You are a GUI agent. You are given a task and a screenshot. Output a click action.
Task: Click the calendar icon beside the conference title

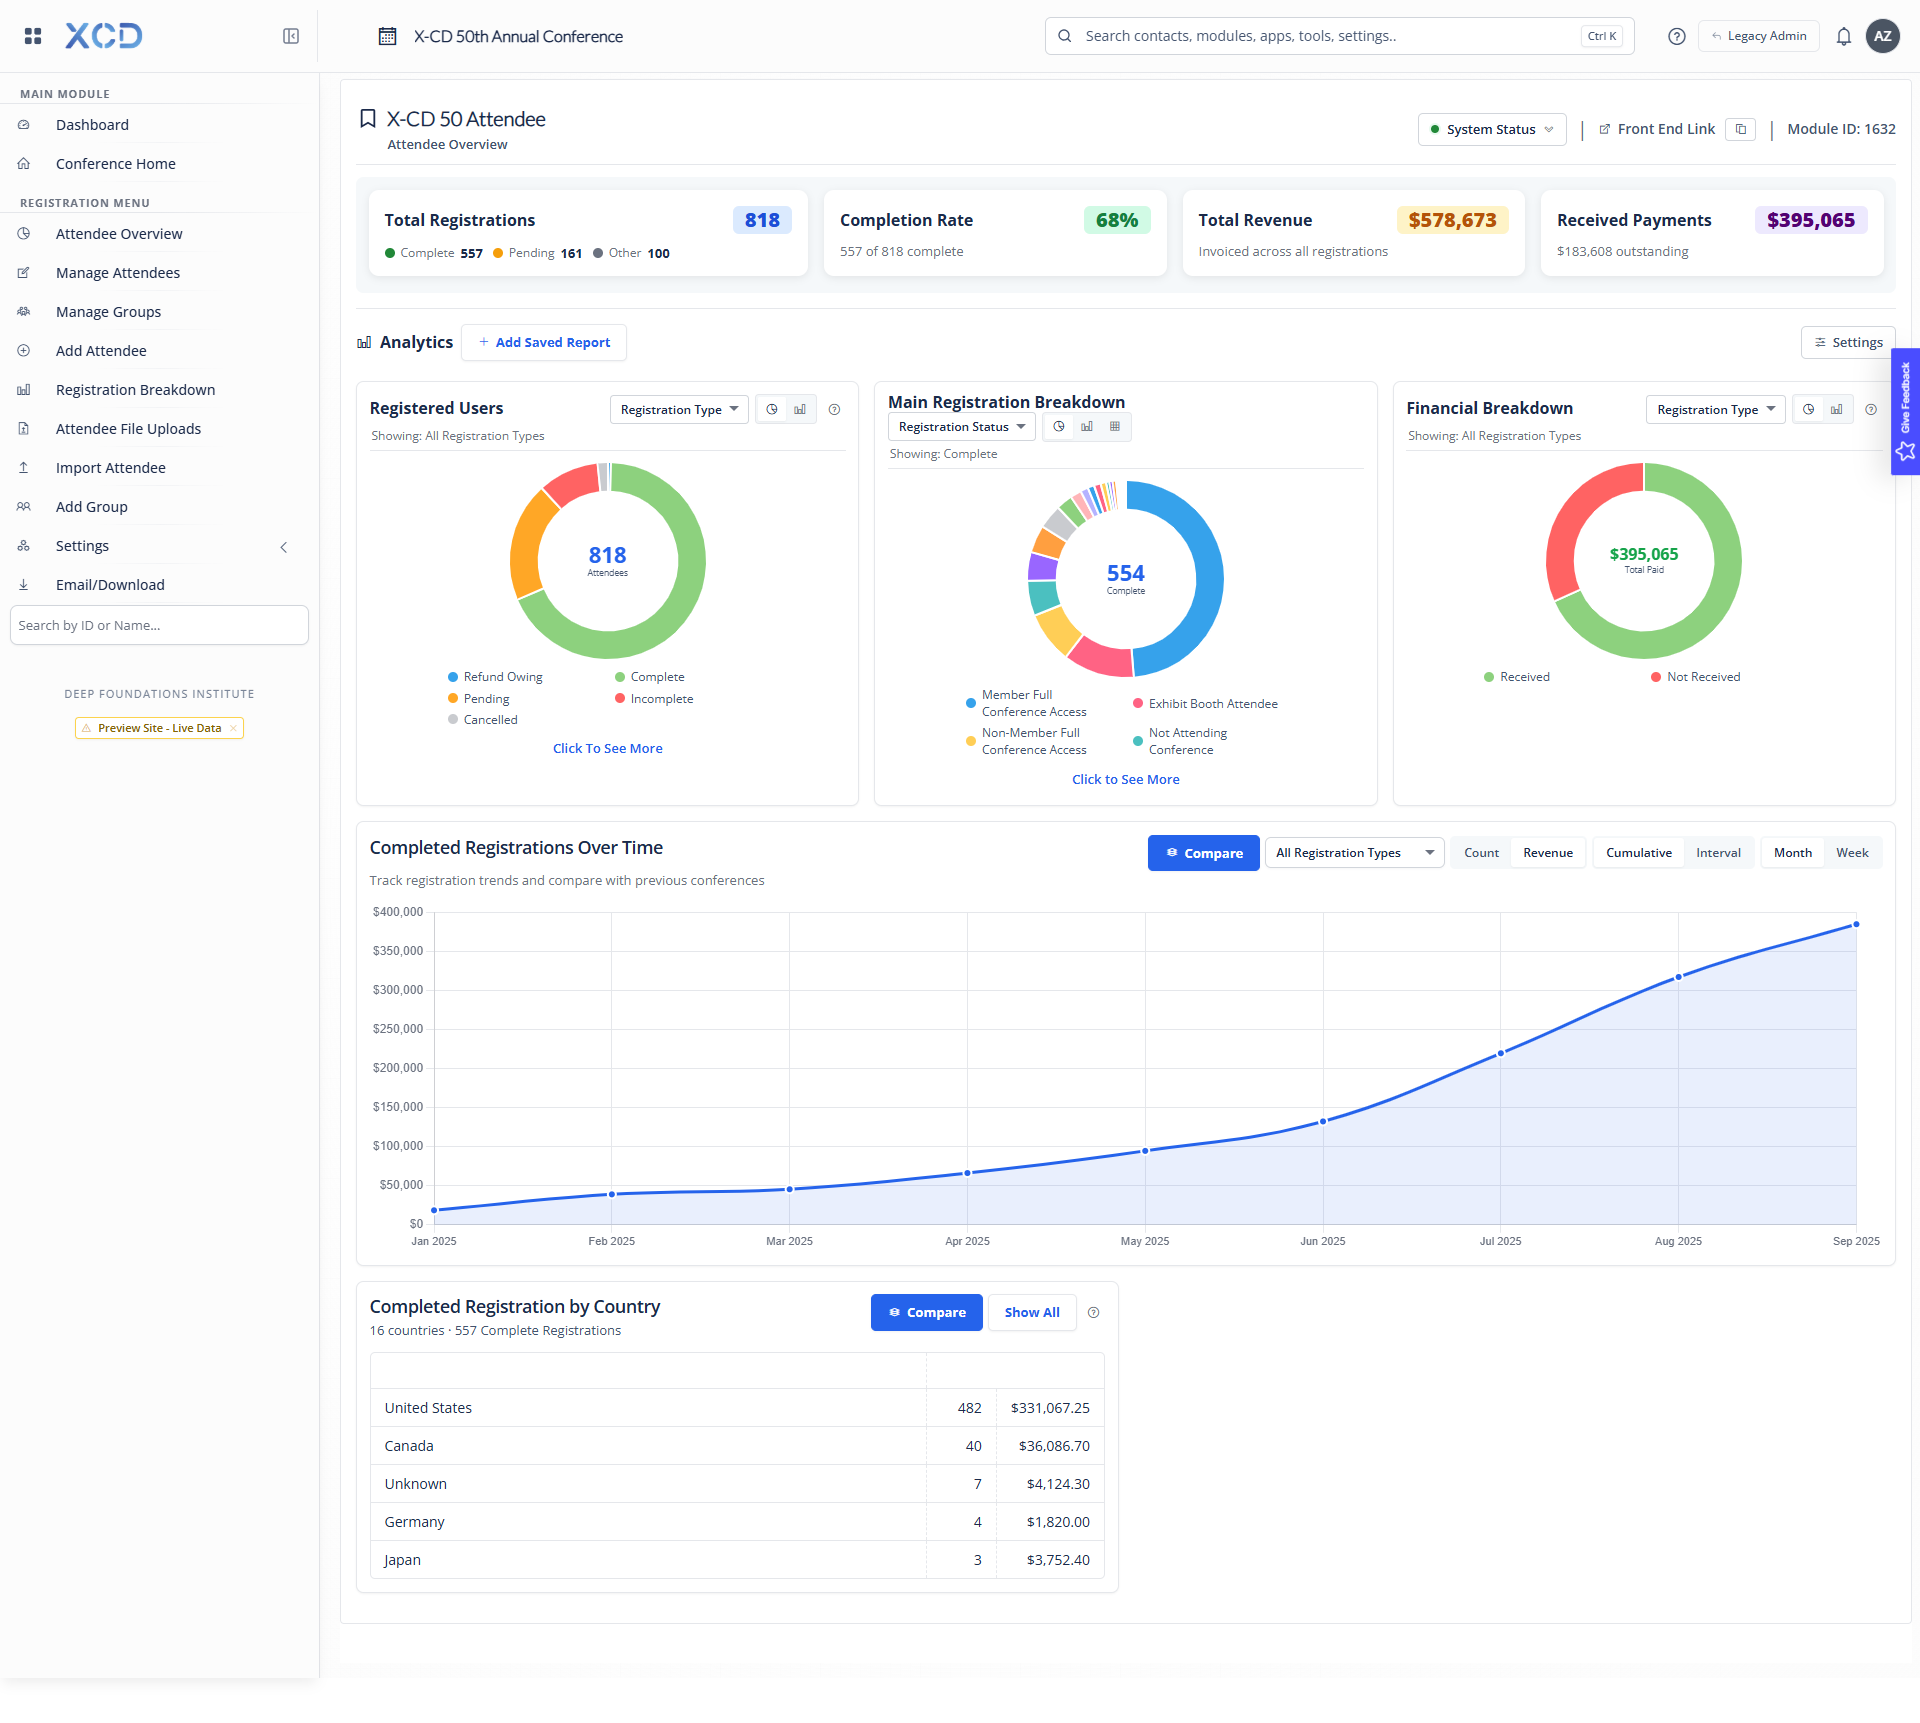387,36
